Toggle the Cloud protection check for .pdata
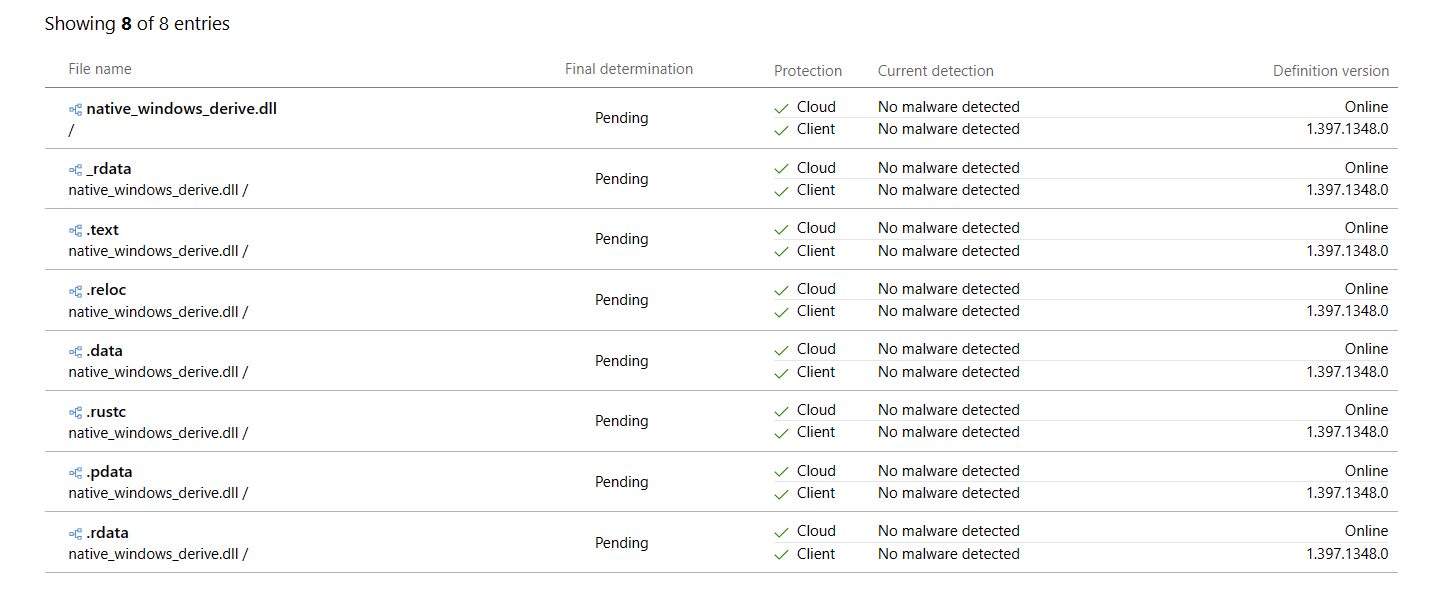Image resolution: width=1448 pixels, height=595 pixels. (x=782, y=470)
